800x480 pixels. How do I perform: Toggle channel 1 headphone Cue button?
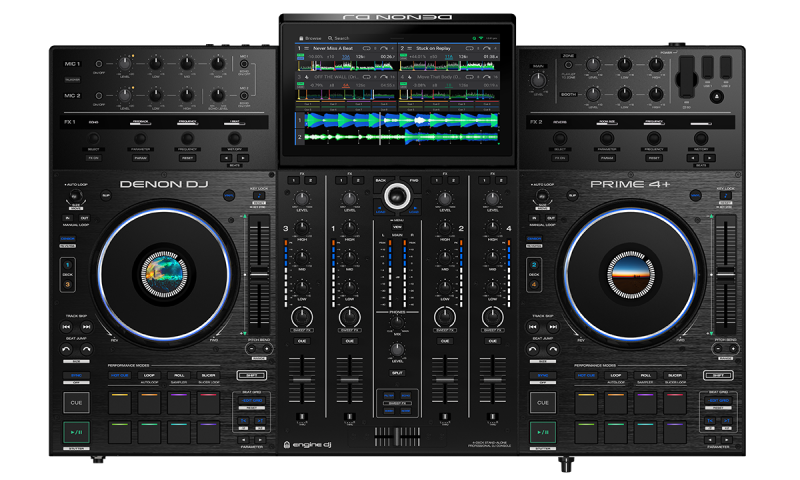(349, 341)
